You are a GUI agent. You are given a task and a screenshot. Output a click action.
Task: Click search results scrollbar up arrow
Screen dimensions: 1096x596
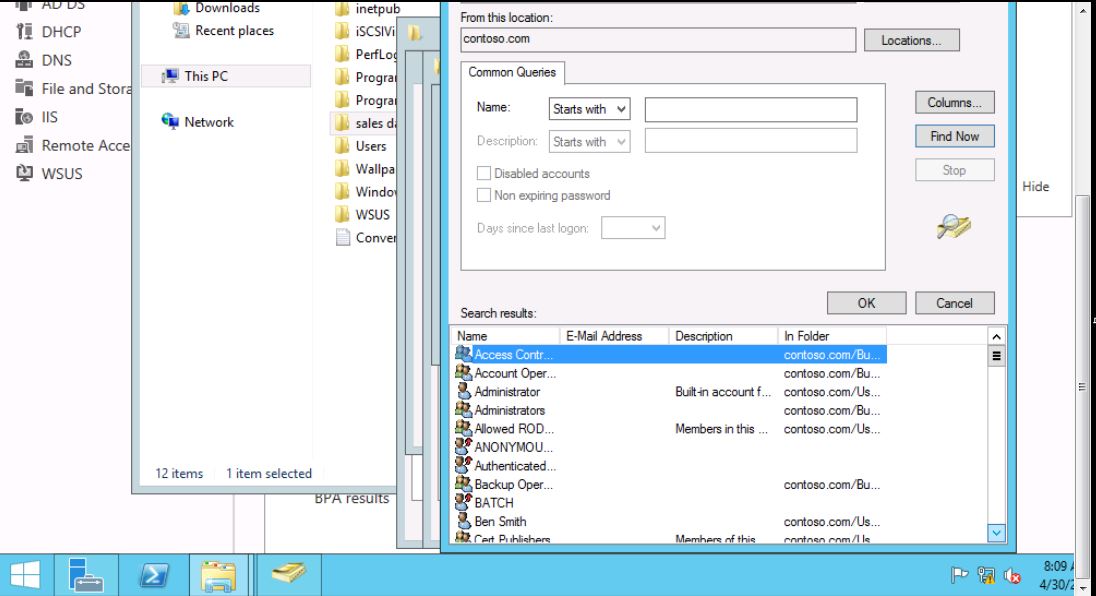997,337
